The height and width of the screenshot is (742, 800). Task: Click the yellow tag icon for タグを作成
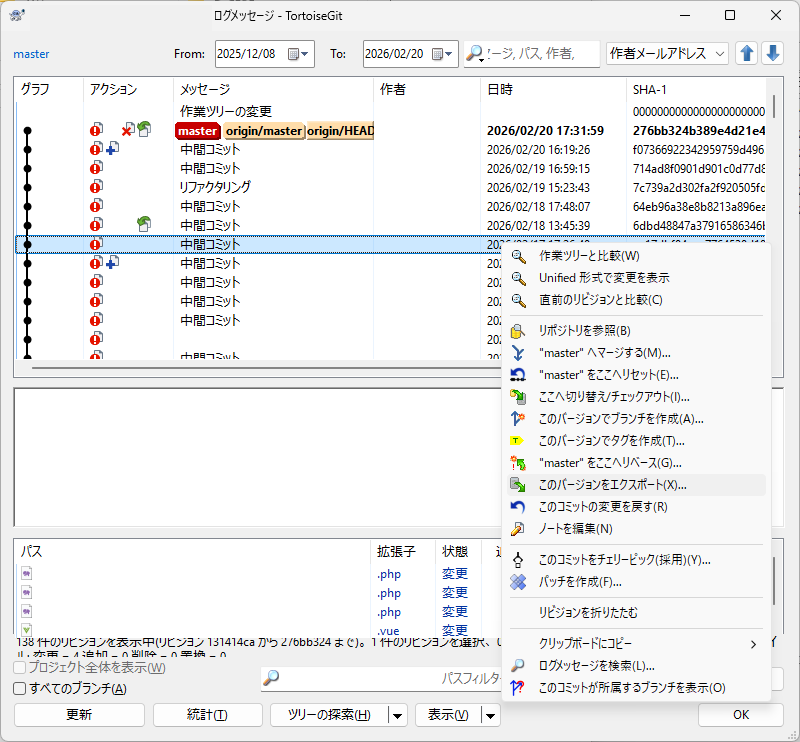pos(517,440)
